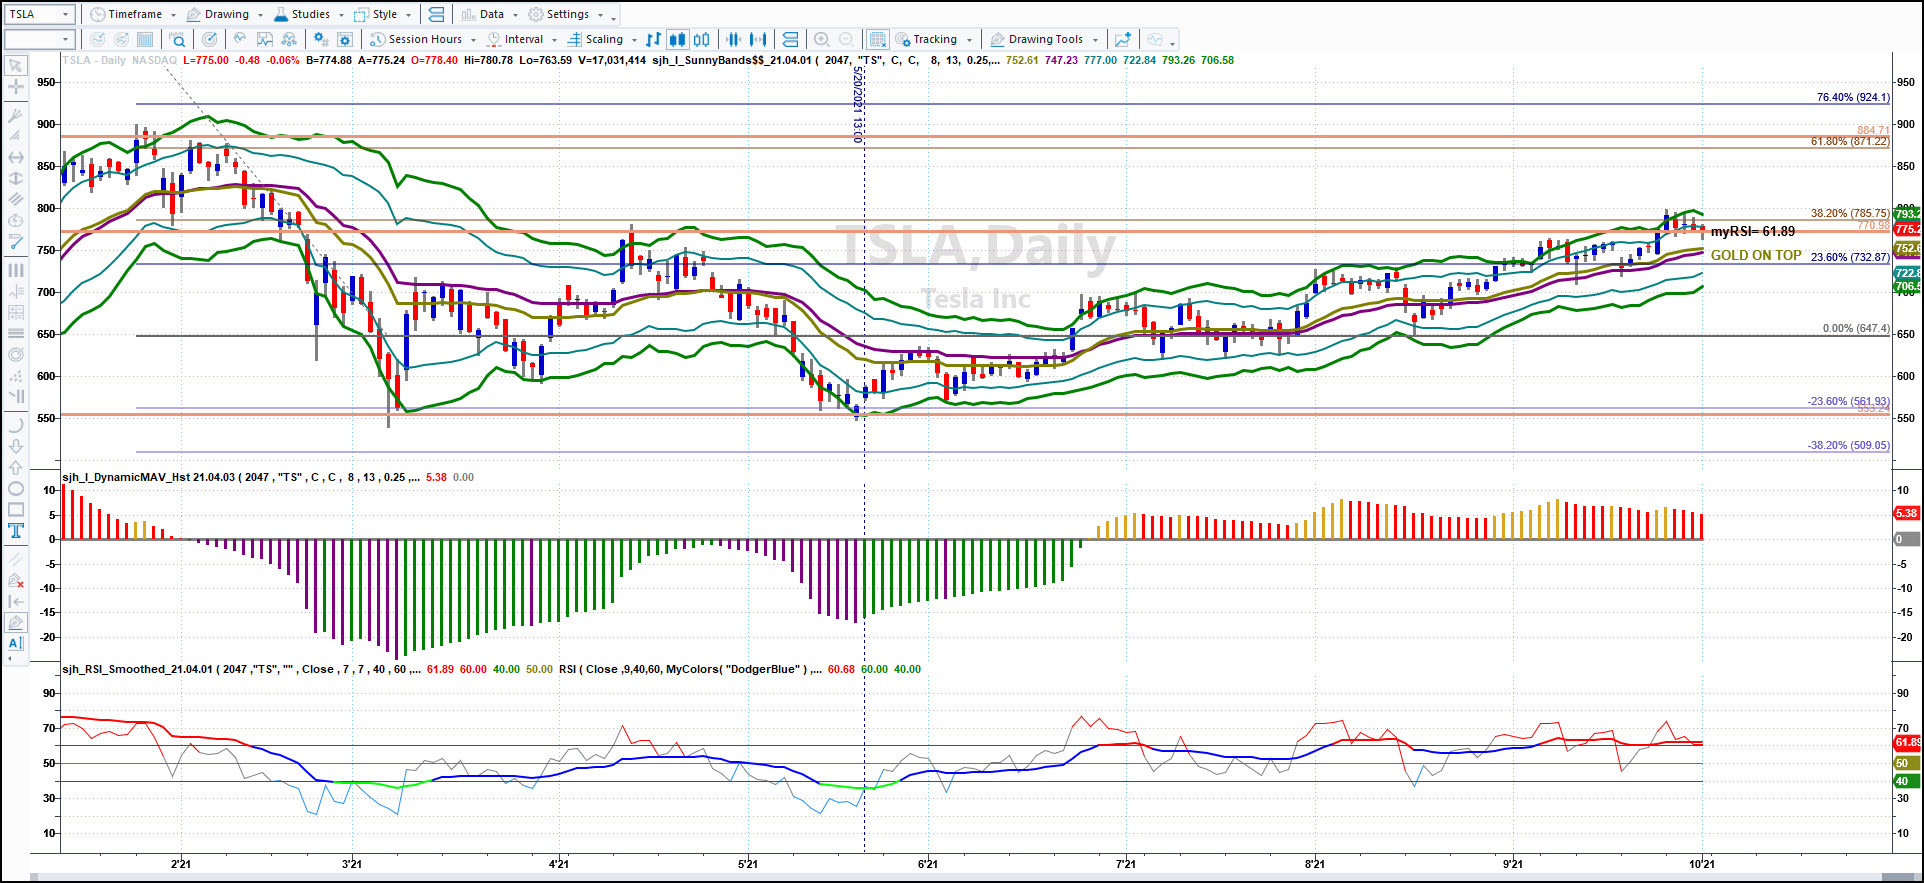Open the Interval dropdown
1924x883 pixels.
522,39
